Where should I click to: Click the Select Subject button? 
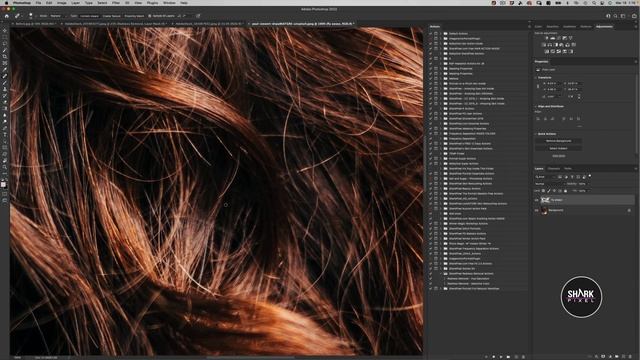[558, 148]
